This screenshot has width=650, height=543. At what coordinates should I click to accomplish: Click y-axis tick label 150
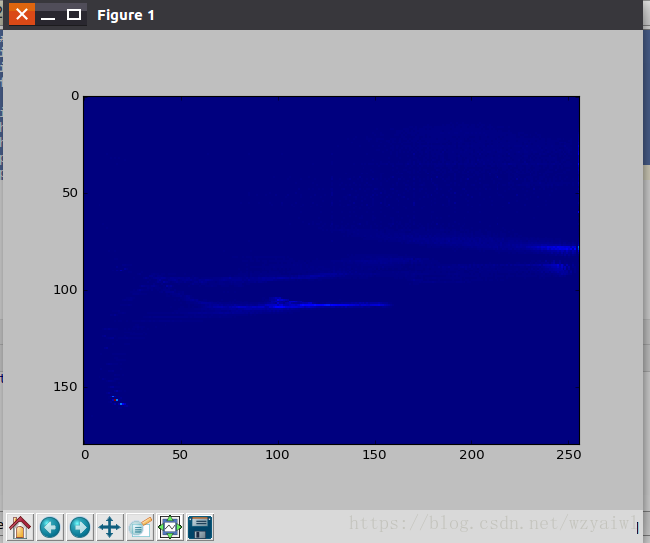pos(65,386)
